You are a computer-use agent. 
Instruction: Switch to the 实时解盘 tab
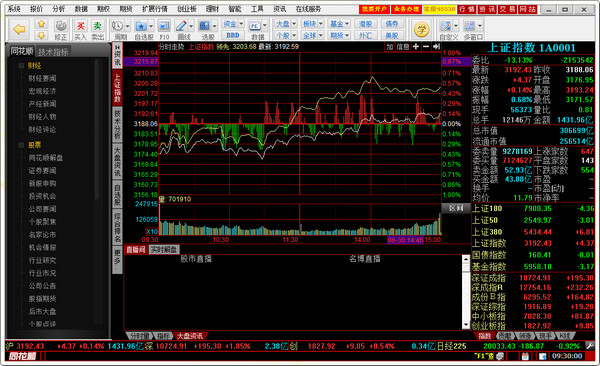click(x=164, y=250)
